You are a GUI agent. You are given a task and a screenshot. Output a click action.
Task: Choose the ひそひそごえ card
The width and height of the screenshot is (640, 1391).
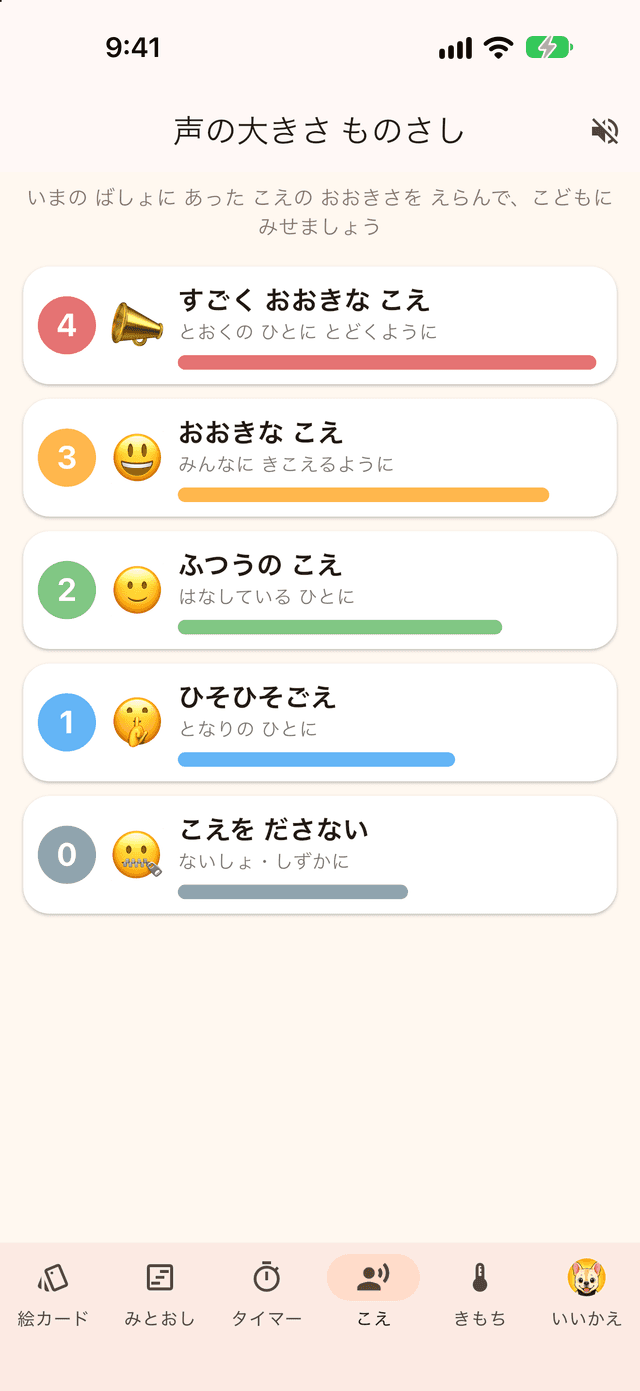pos(320,722)
